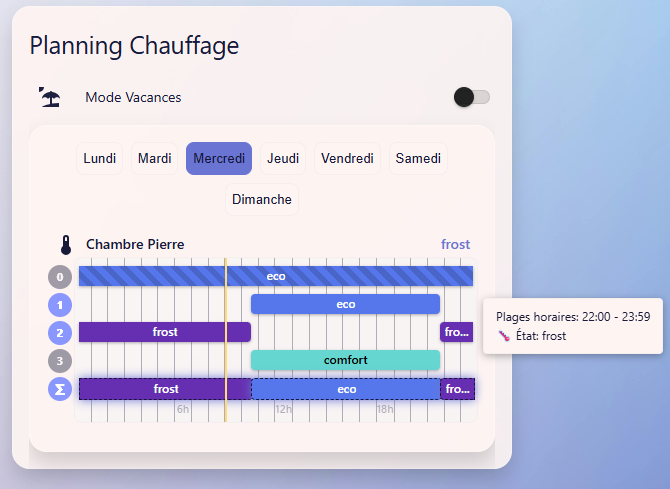Switch to the Mardi tab
This screenshot has height=489, width=670.
[x=155, y=158]
